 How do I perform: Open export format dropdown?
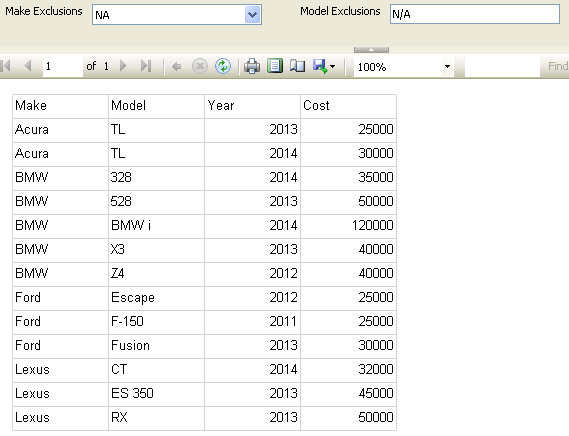click(324, 66)
